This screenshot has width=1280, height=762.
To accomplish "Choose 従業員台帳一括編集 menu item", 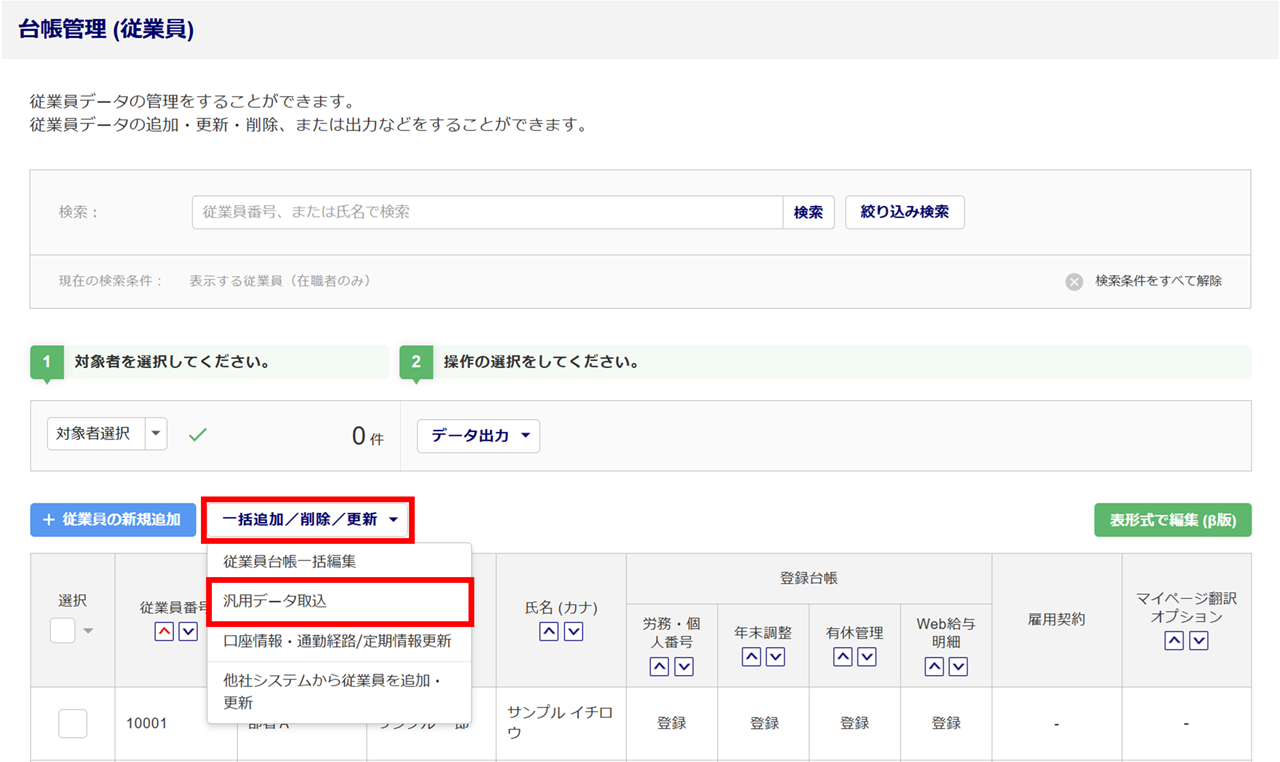I will pyautogui.click(x=290, y=562).
